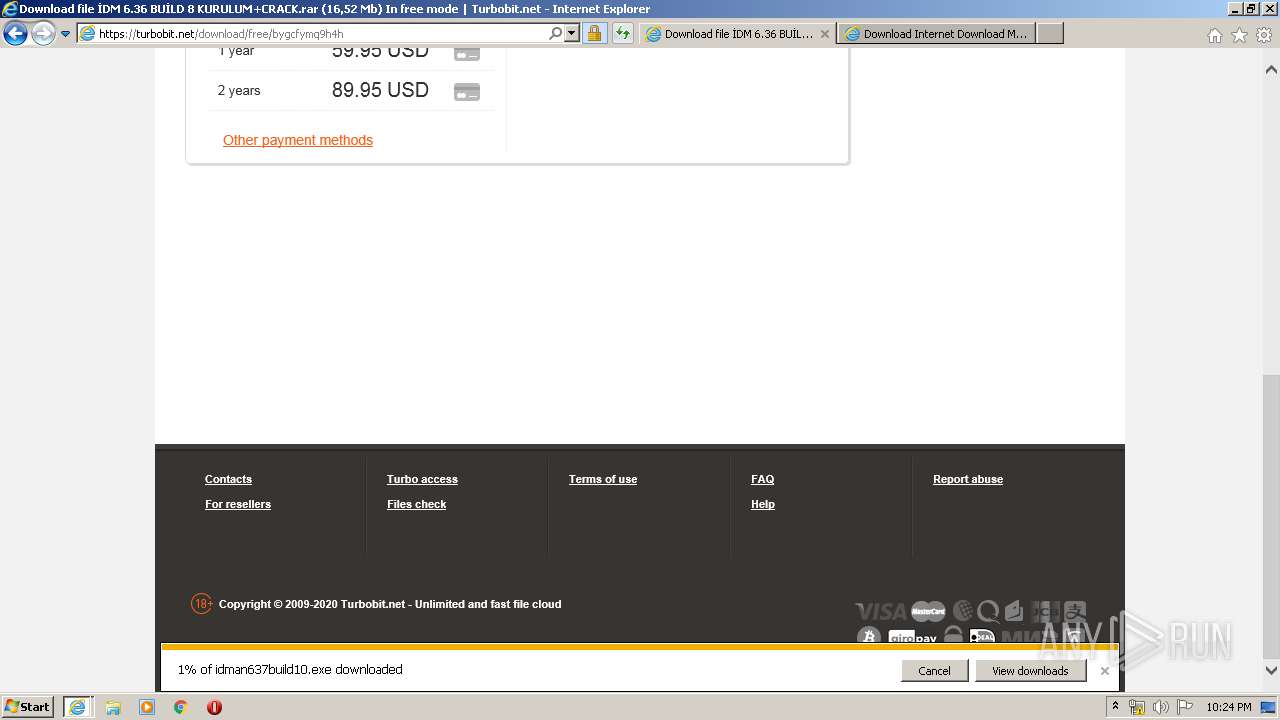Click the download progress status text
The image size is (1280, 720).
[290, 670]
